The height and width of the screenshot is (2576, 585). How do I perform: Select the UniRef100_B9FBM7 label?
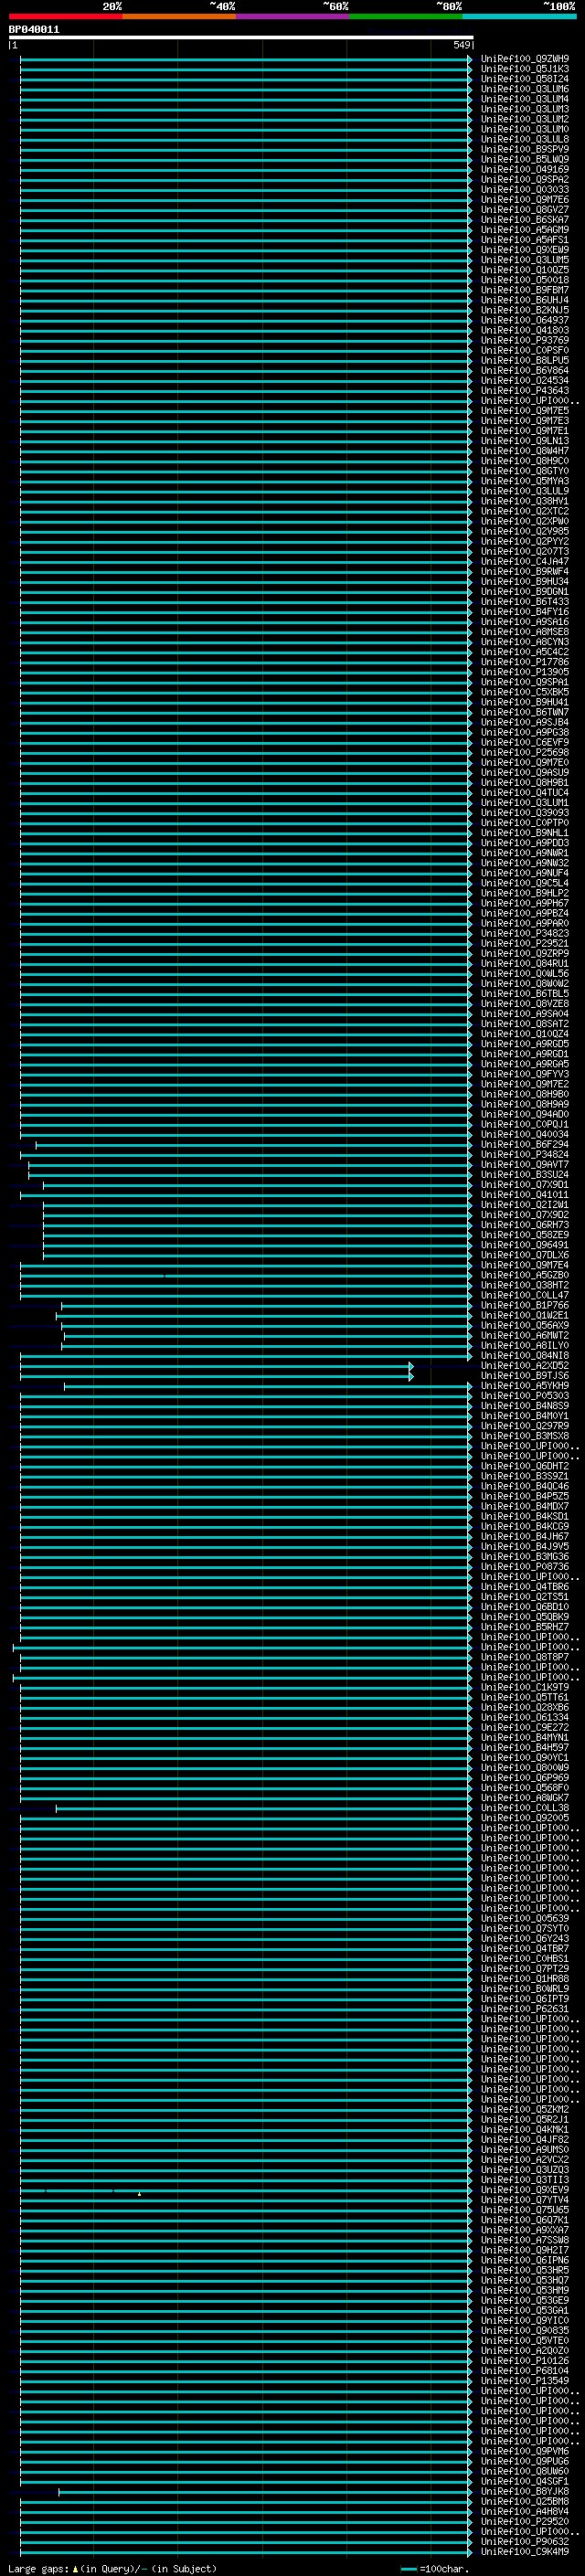[525, 290]
